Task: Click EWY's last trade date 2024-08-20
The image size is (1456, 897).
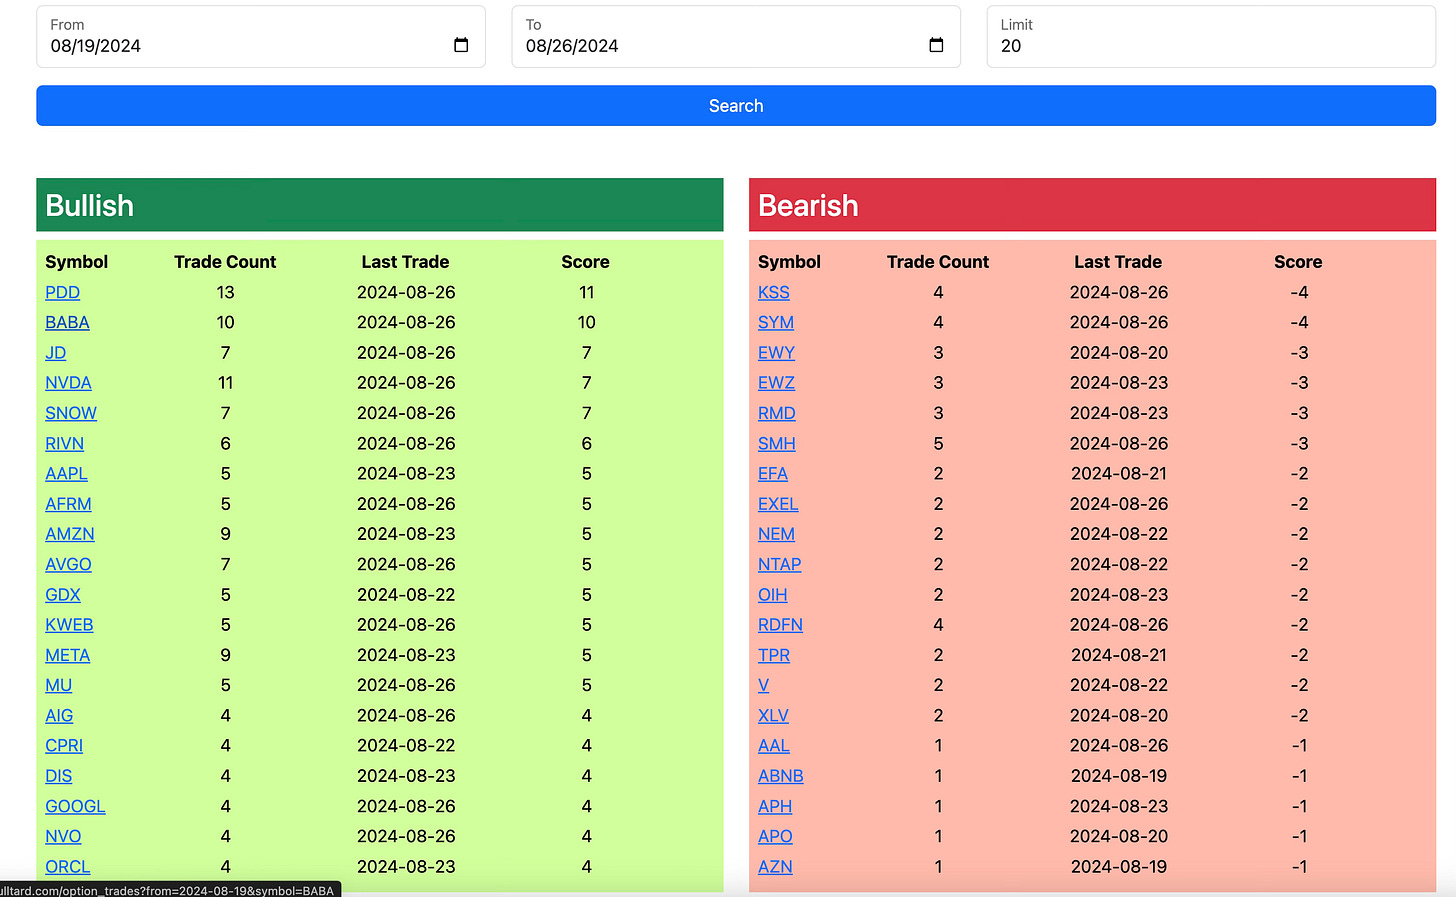Action: pyautogui.click(x=1119, y=353)
